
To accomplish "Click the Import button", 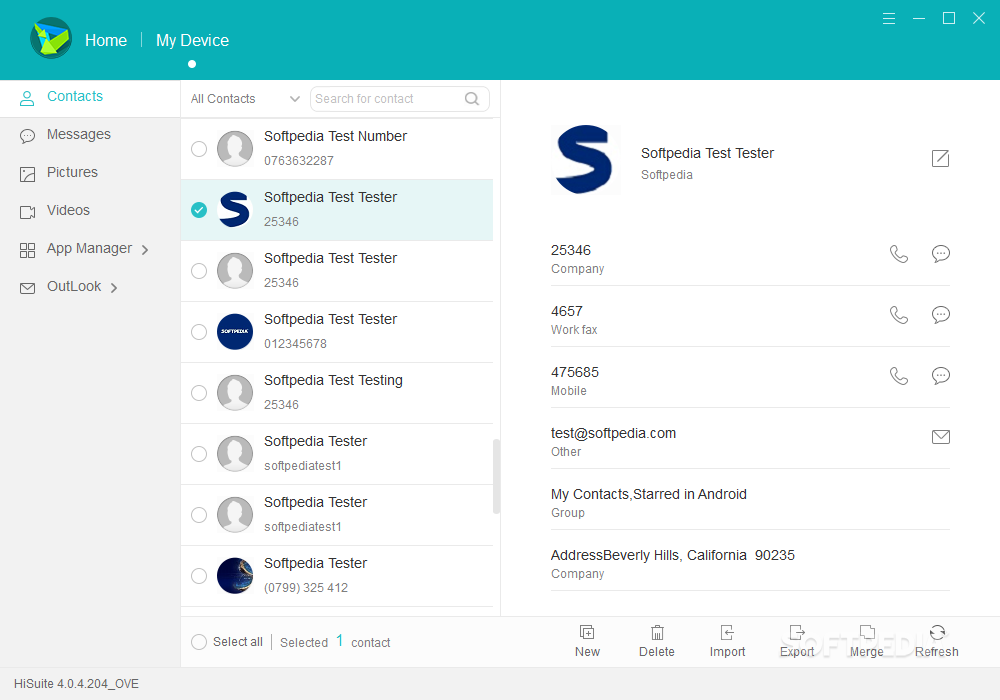I will (x=727, y=641).
